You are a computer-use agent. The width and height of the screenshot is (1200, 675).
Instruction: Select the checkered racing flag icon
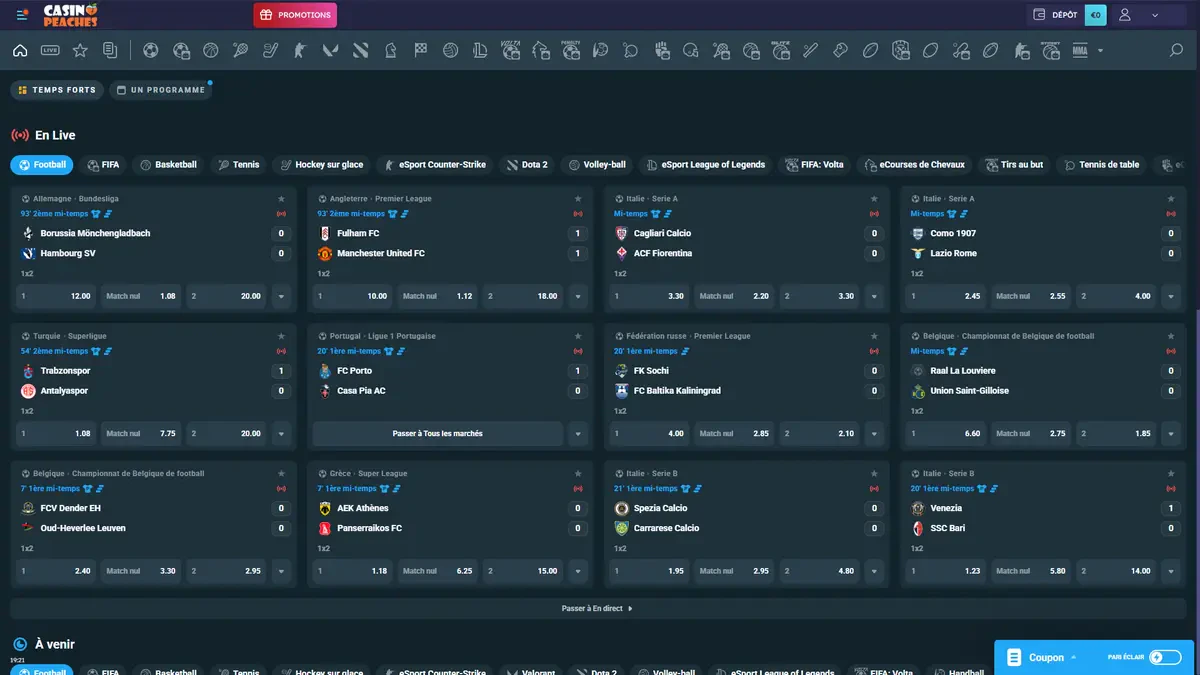pos(421,50)
